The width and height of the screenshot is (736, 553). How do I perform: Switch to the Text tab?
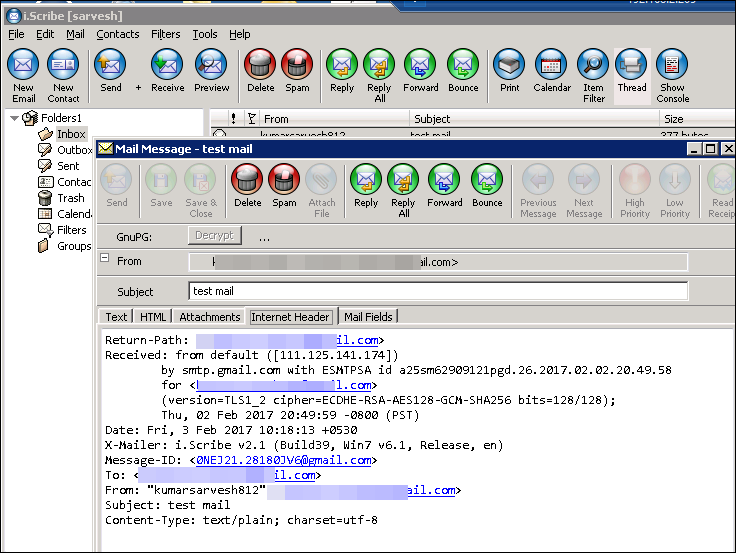tap(116, 317)
